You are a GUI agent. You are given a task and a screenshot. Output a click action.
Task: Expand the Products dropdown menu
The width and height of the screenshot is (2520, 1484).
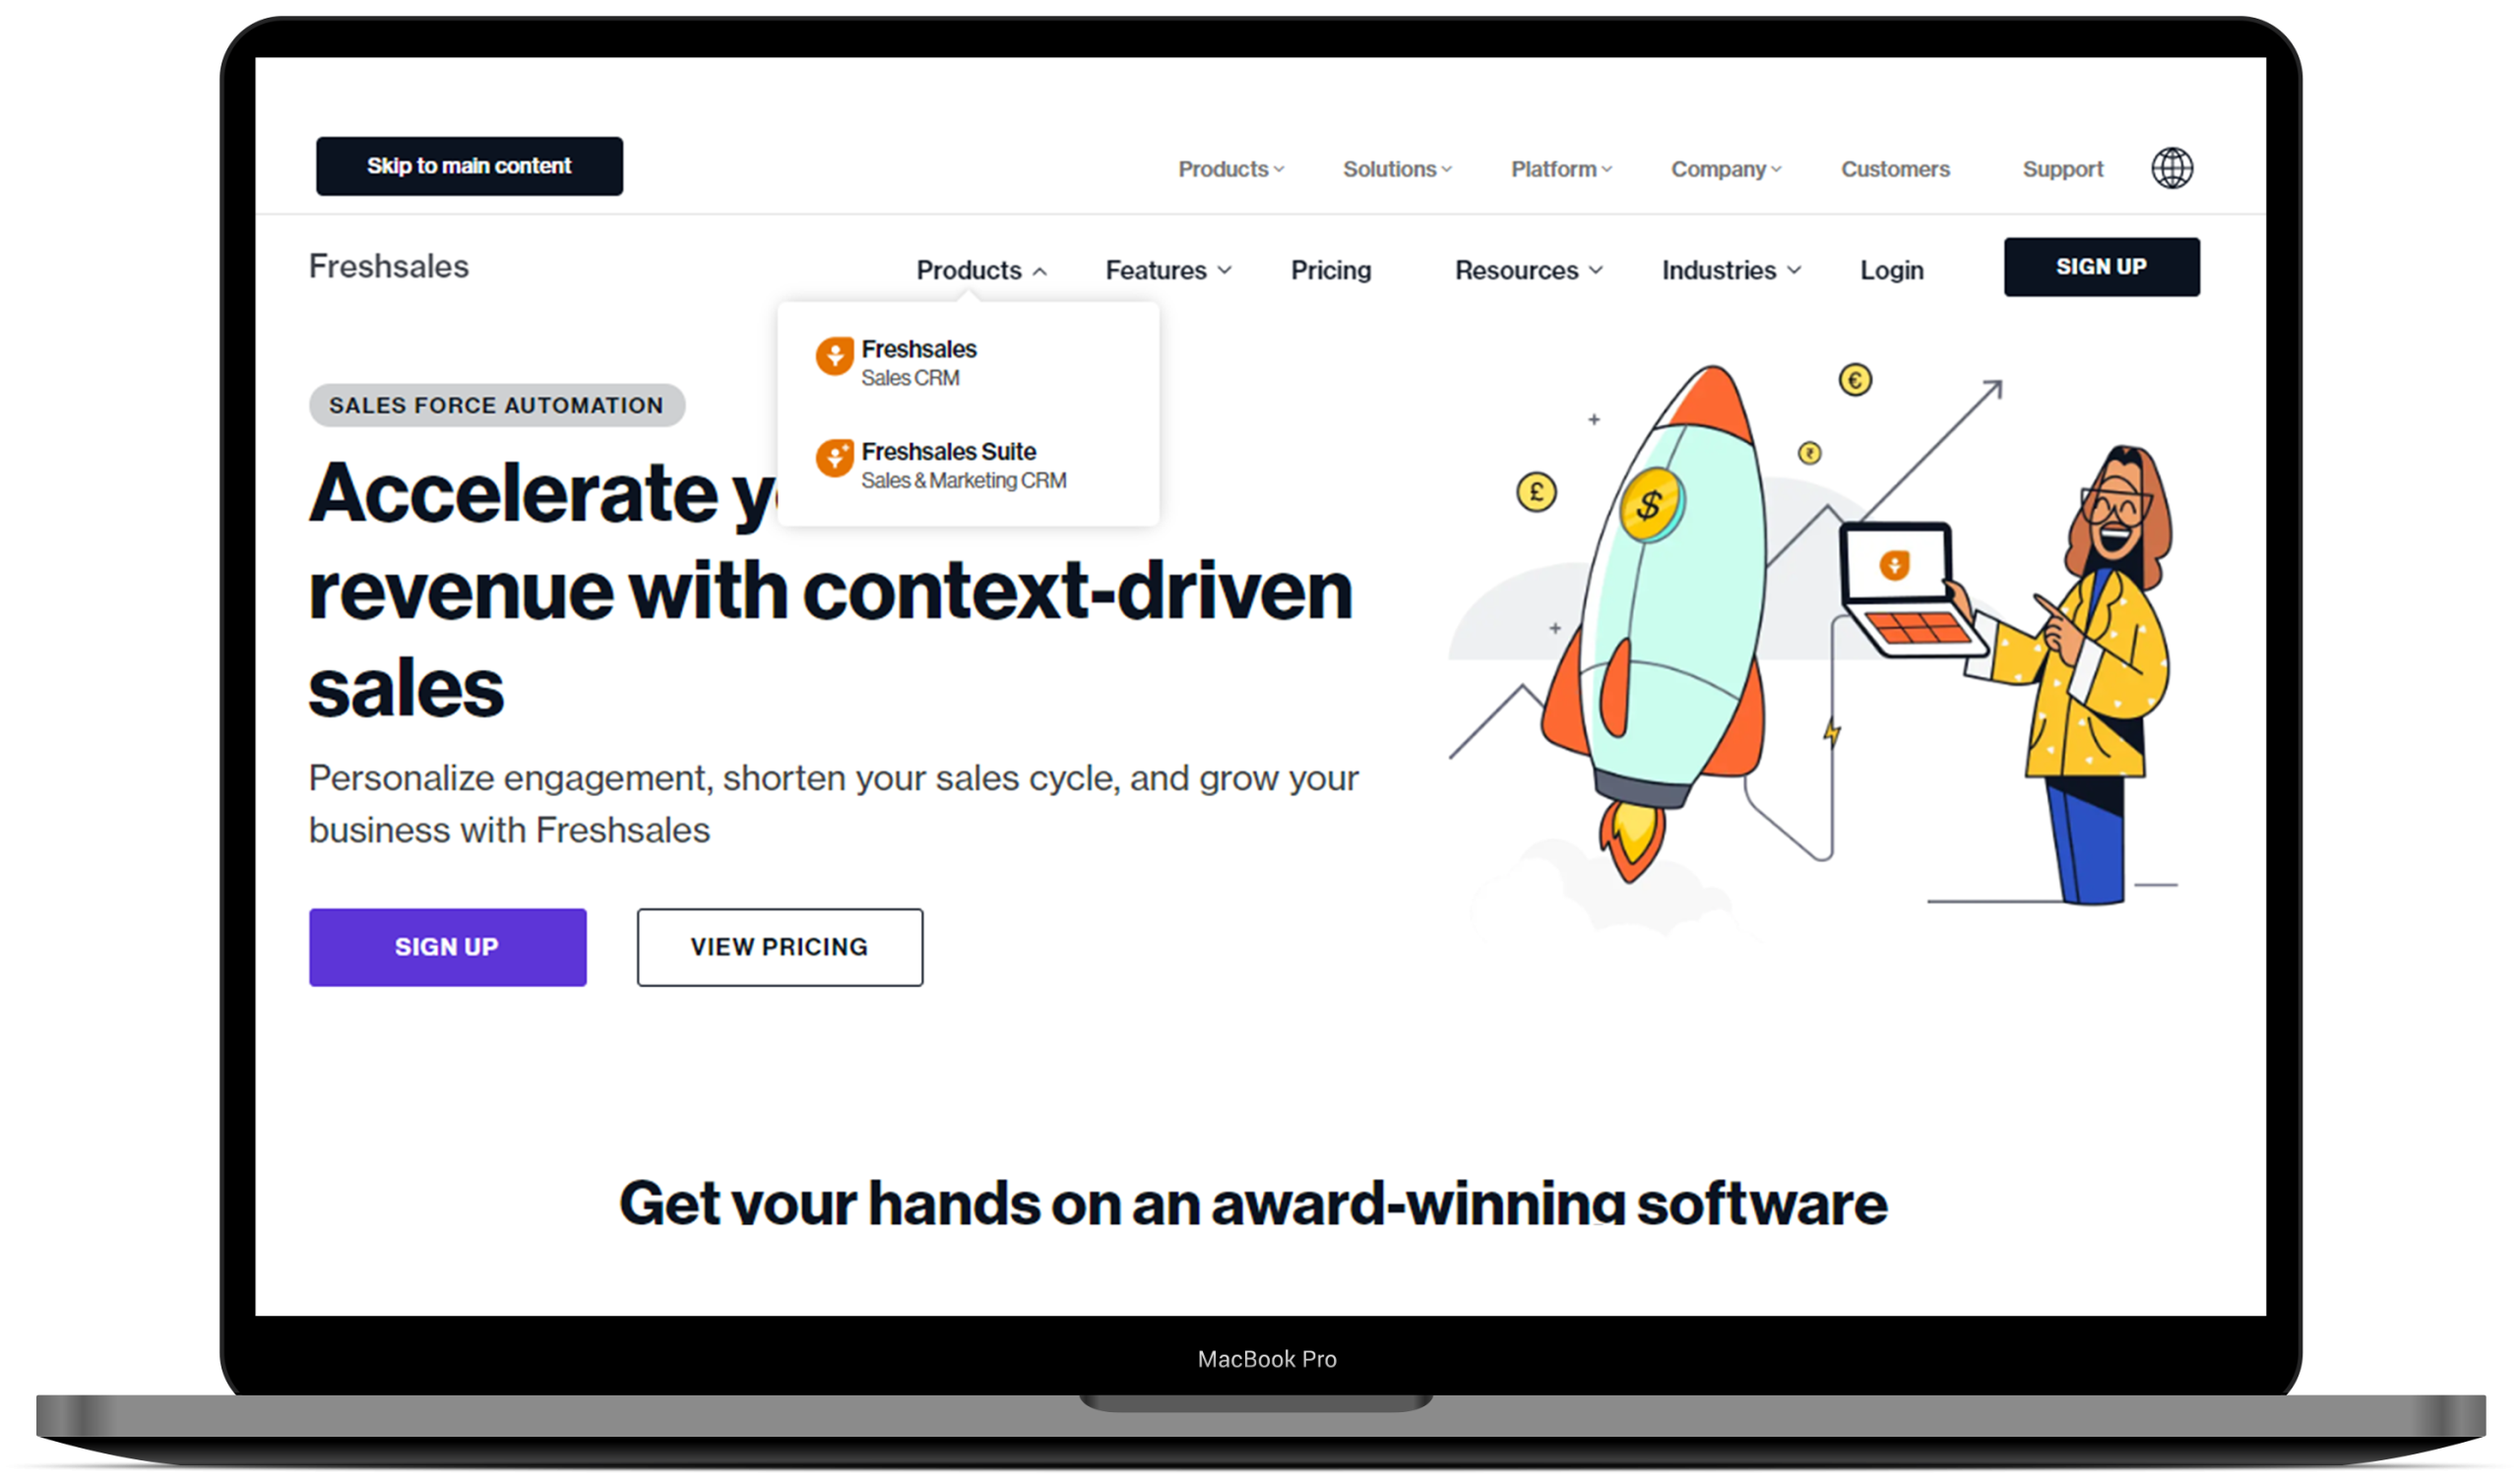[x=977, y=269]
